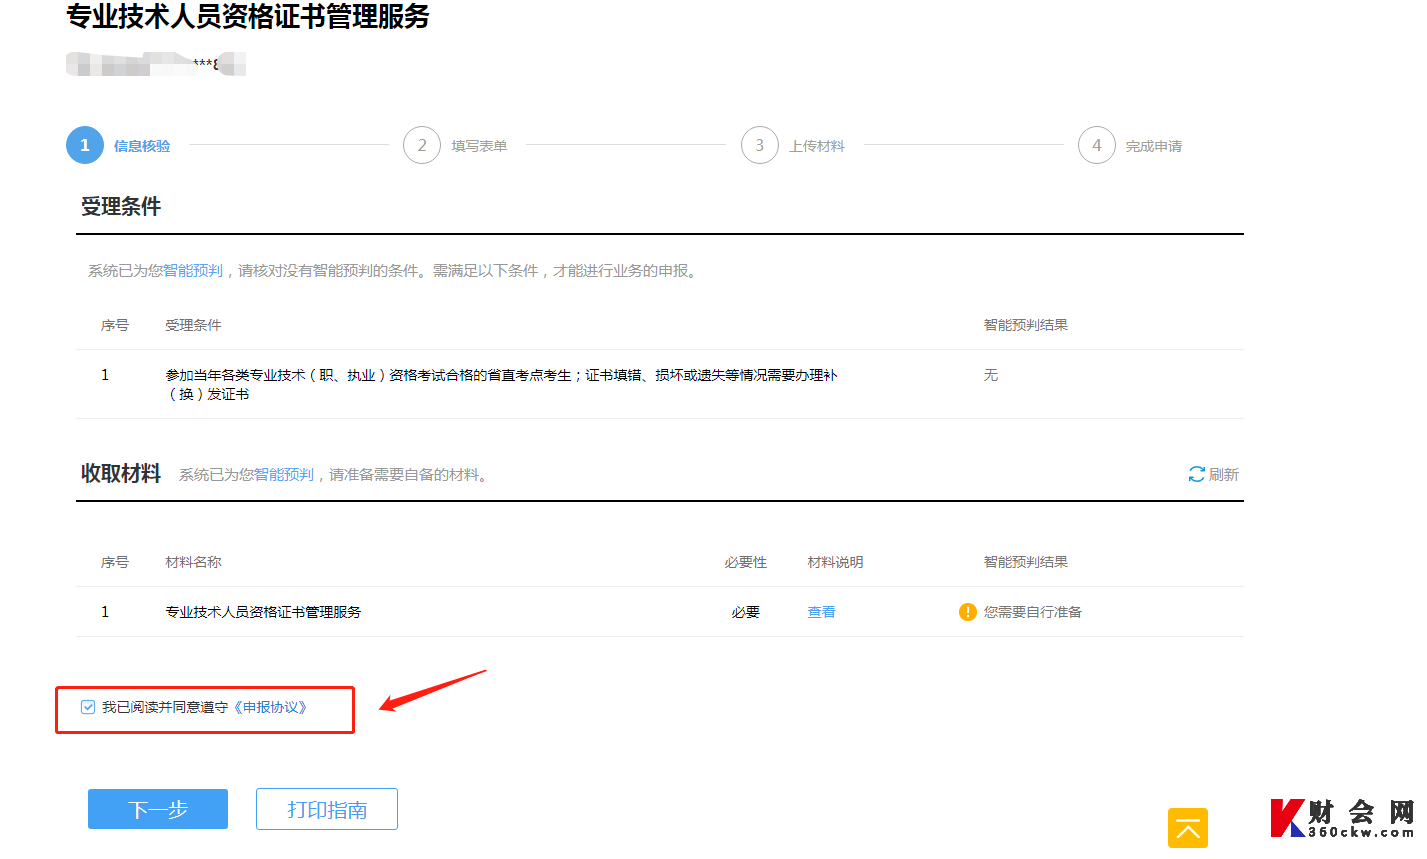Click 序号 header in materials table

tap(115, 562)
